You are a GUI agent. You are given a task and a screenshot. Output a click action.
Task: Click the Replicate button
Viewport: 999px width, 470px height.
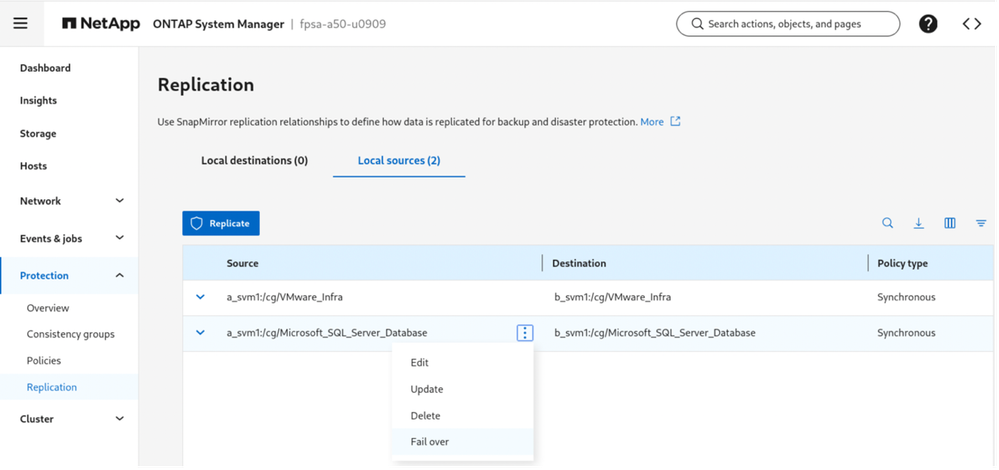tap(220, 223)
